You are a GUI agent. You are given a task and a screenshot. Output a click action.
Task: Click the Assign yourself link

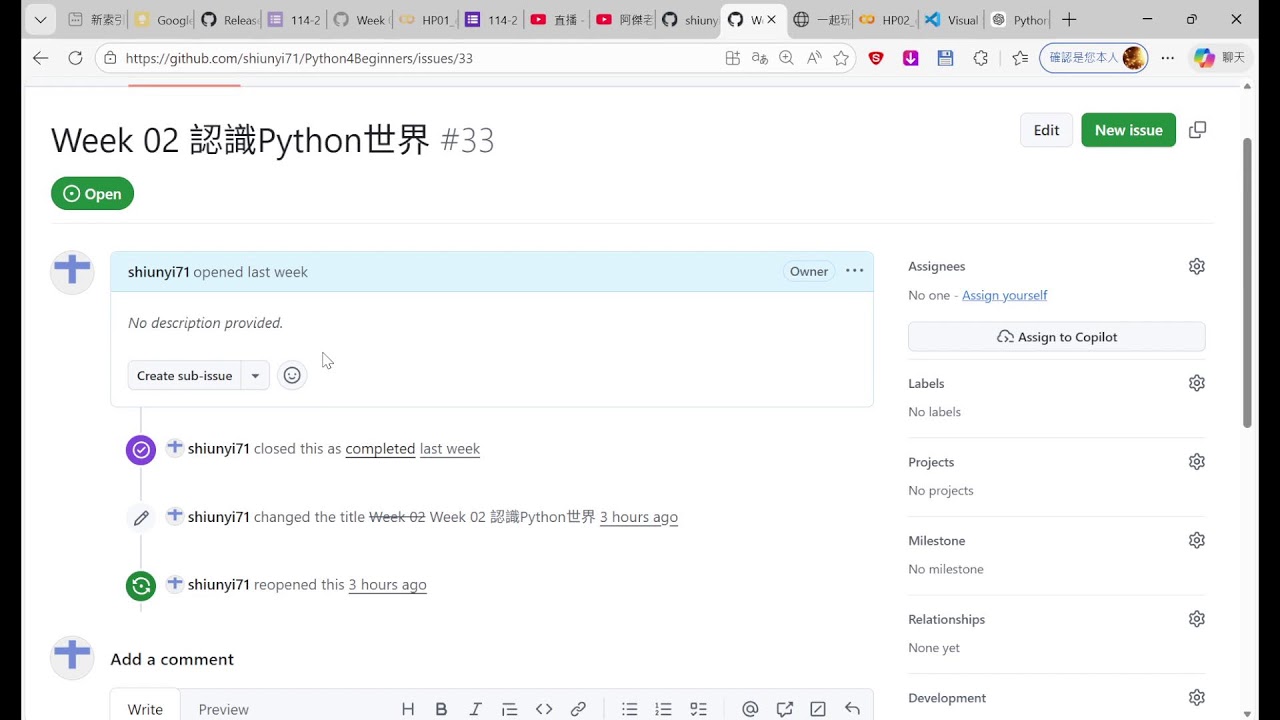click(1004, 295)
